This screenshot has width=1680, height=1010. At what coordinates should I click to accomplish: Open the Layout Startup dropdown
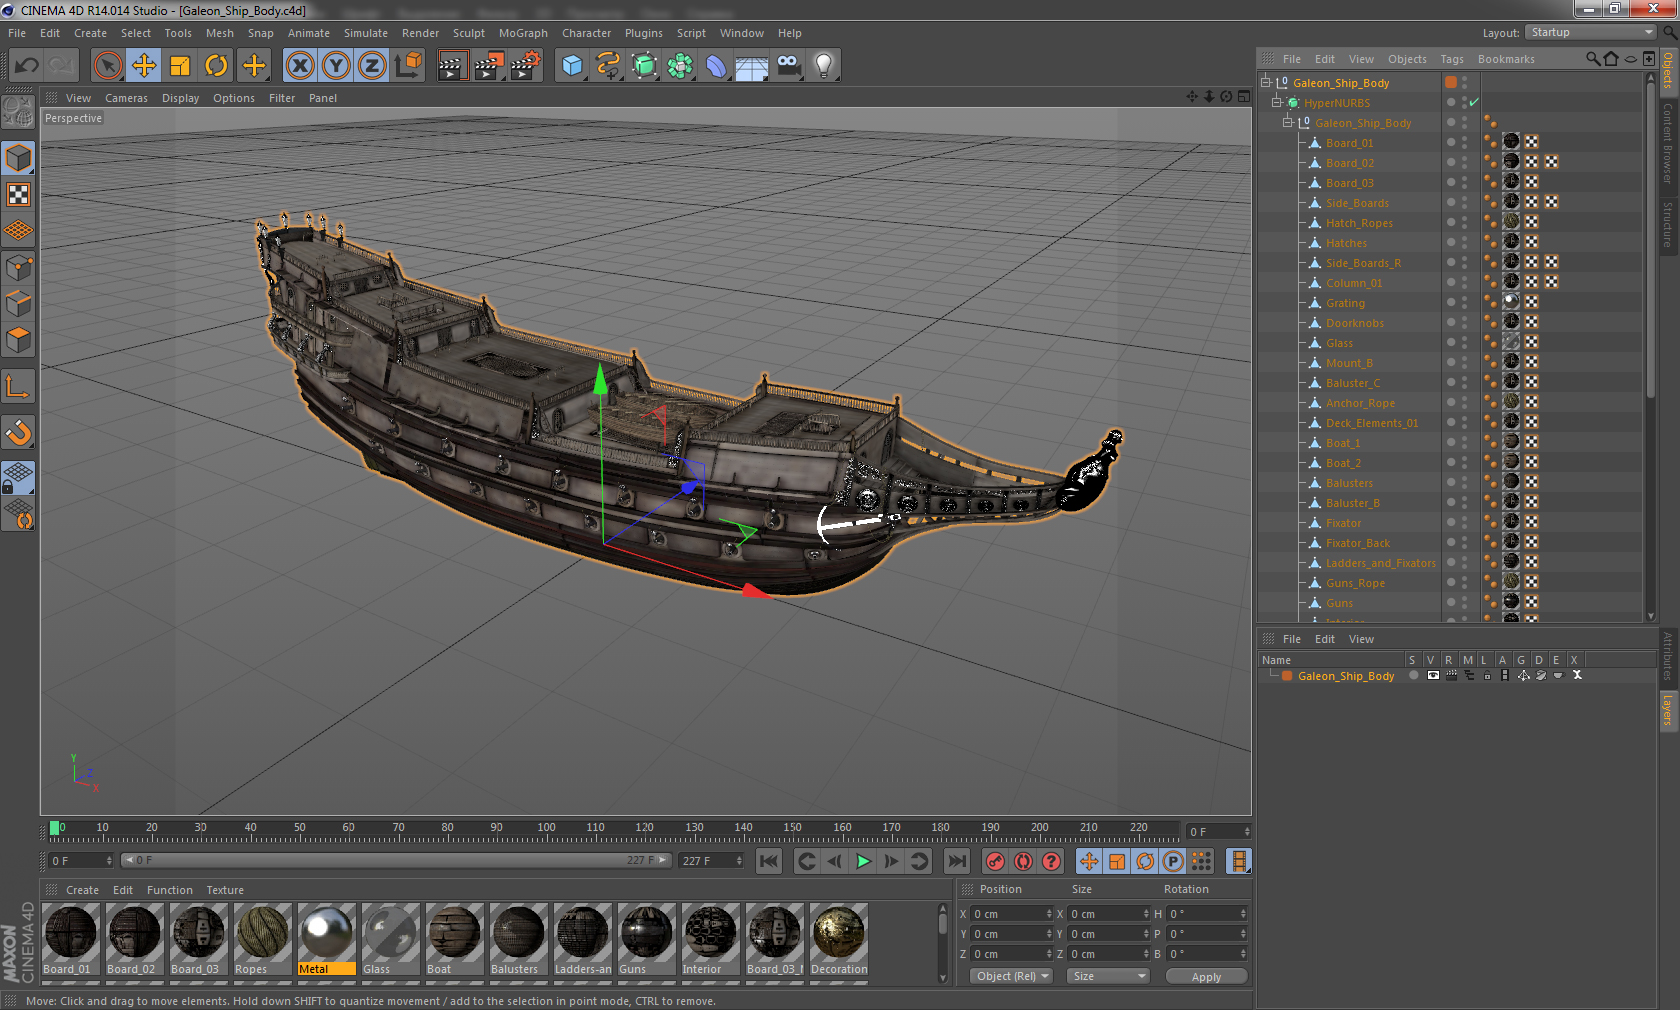click(1591, 33)
